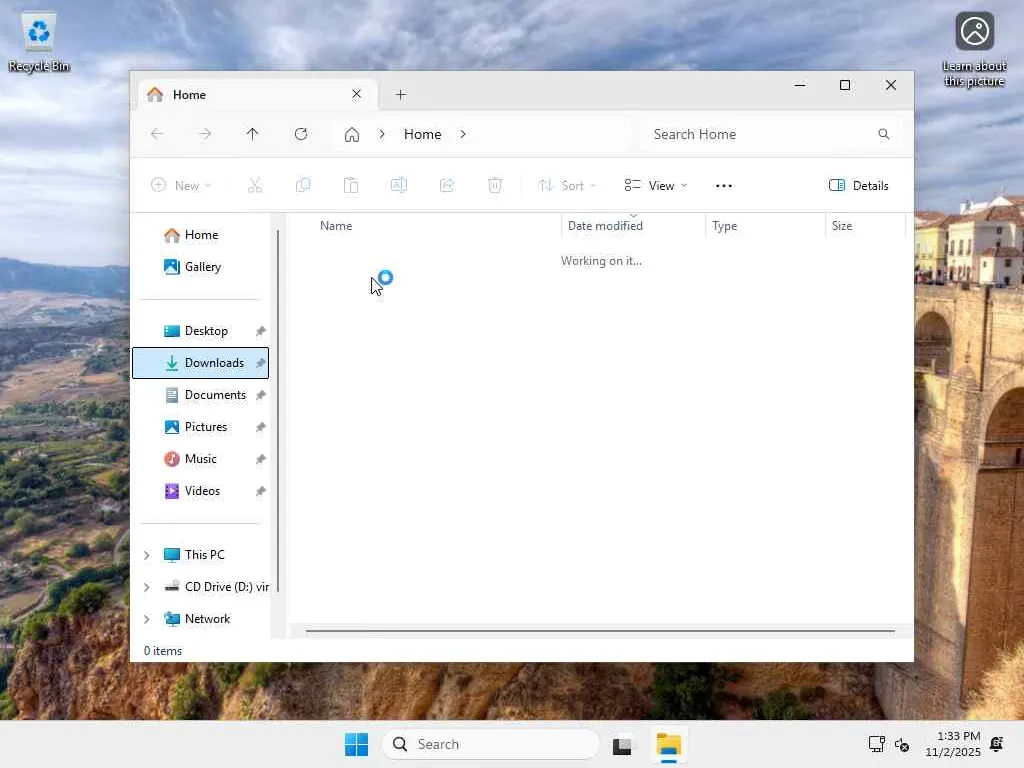The width and height of the screenshot is (1024, 768).
Task: Click the network status tray icon
Action: (876, 744)
